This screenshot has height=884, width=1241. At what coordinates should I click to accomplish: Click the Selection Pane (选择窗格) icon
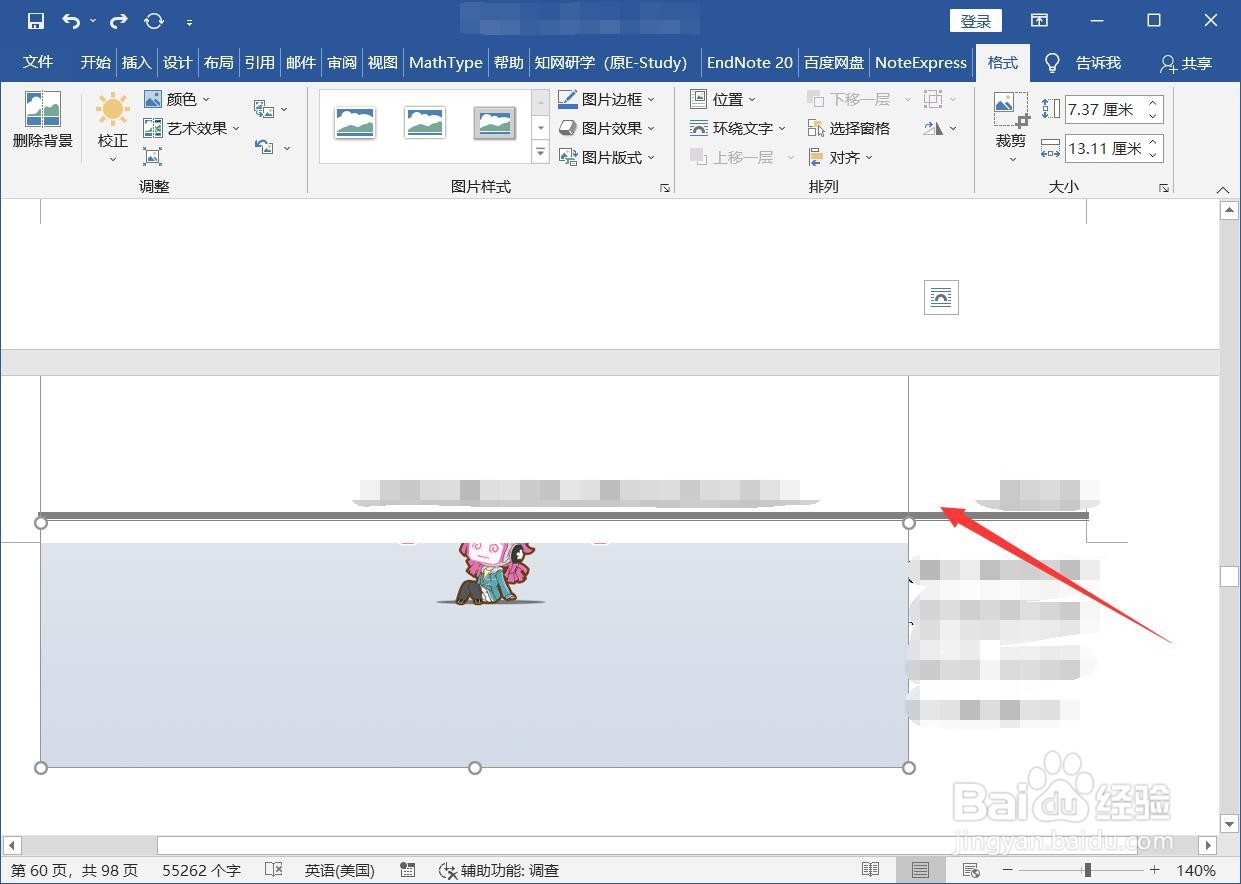848,128
